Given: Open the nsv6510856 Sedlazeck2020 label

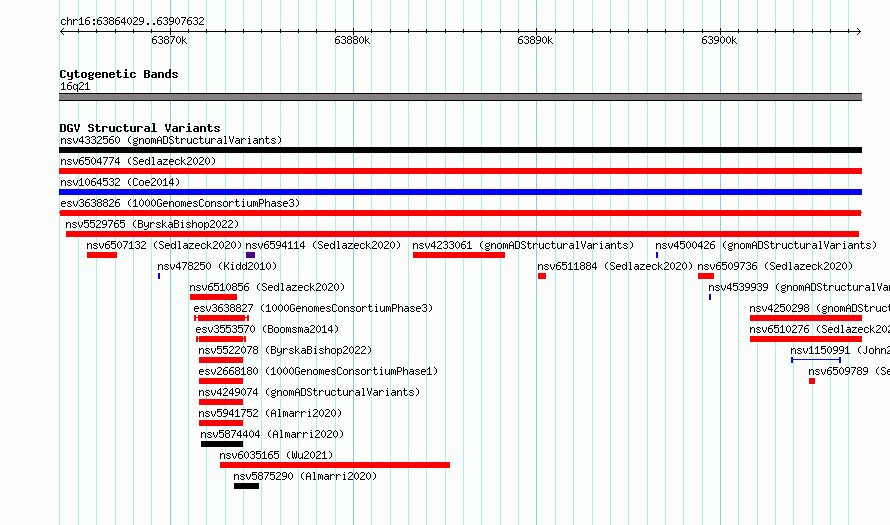Looking at the screenshot, I should pos(267,287).
